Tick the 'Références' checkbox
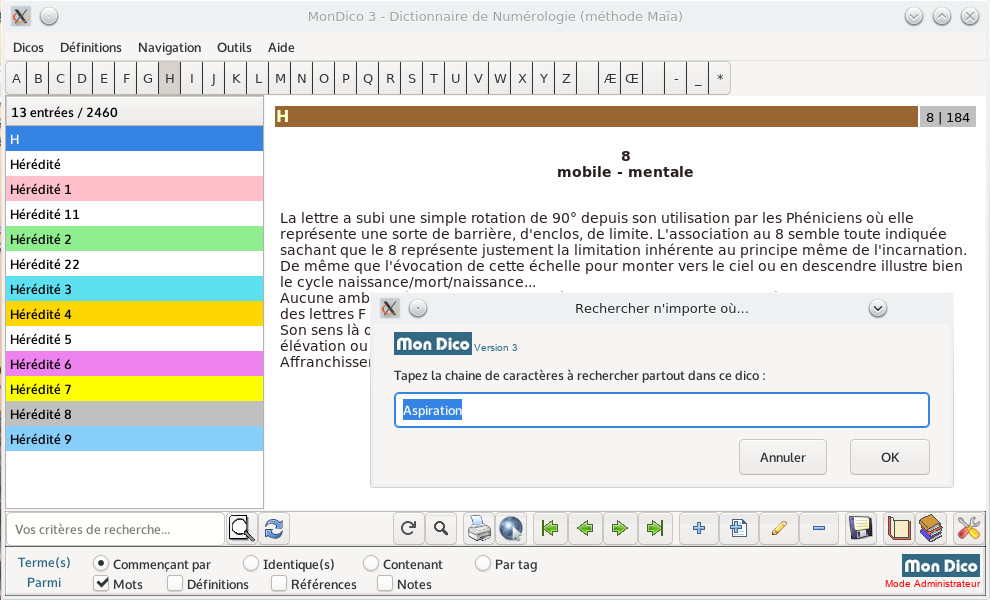 tap(279, 584)
